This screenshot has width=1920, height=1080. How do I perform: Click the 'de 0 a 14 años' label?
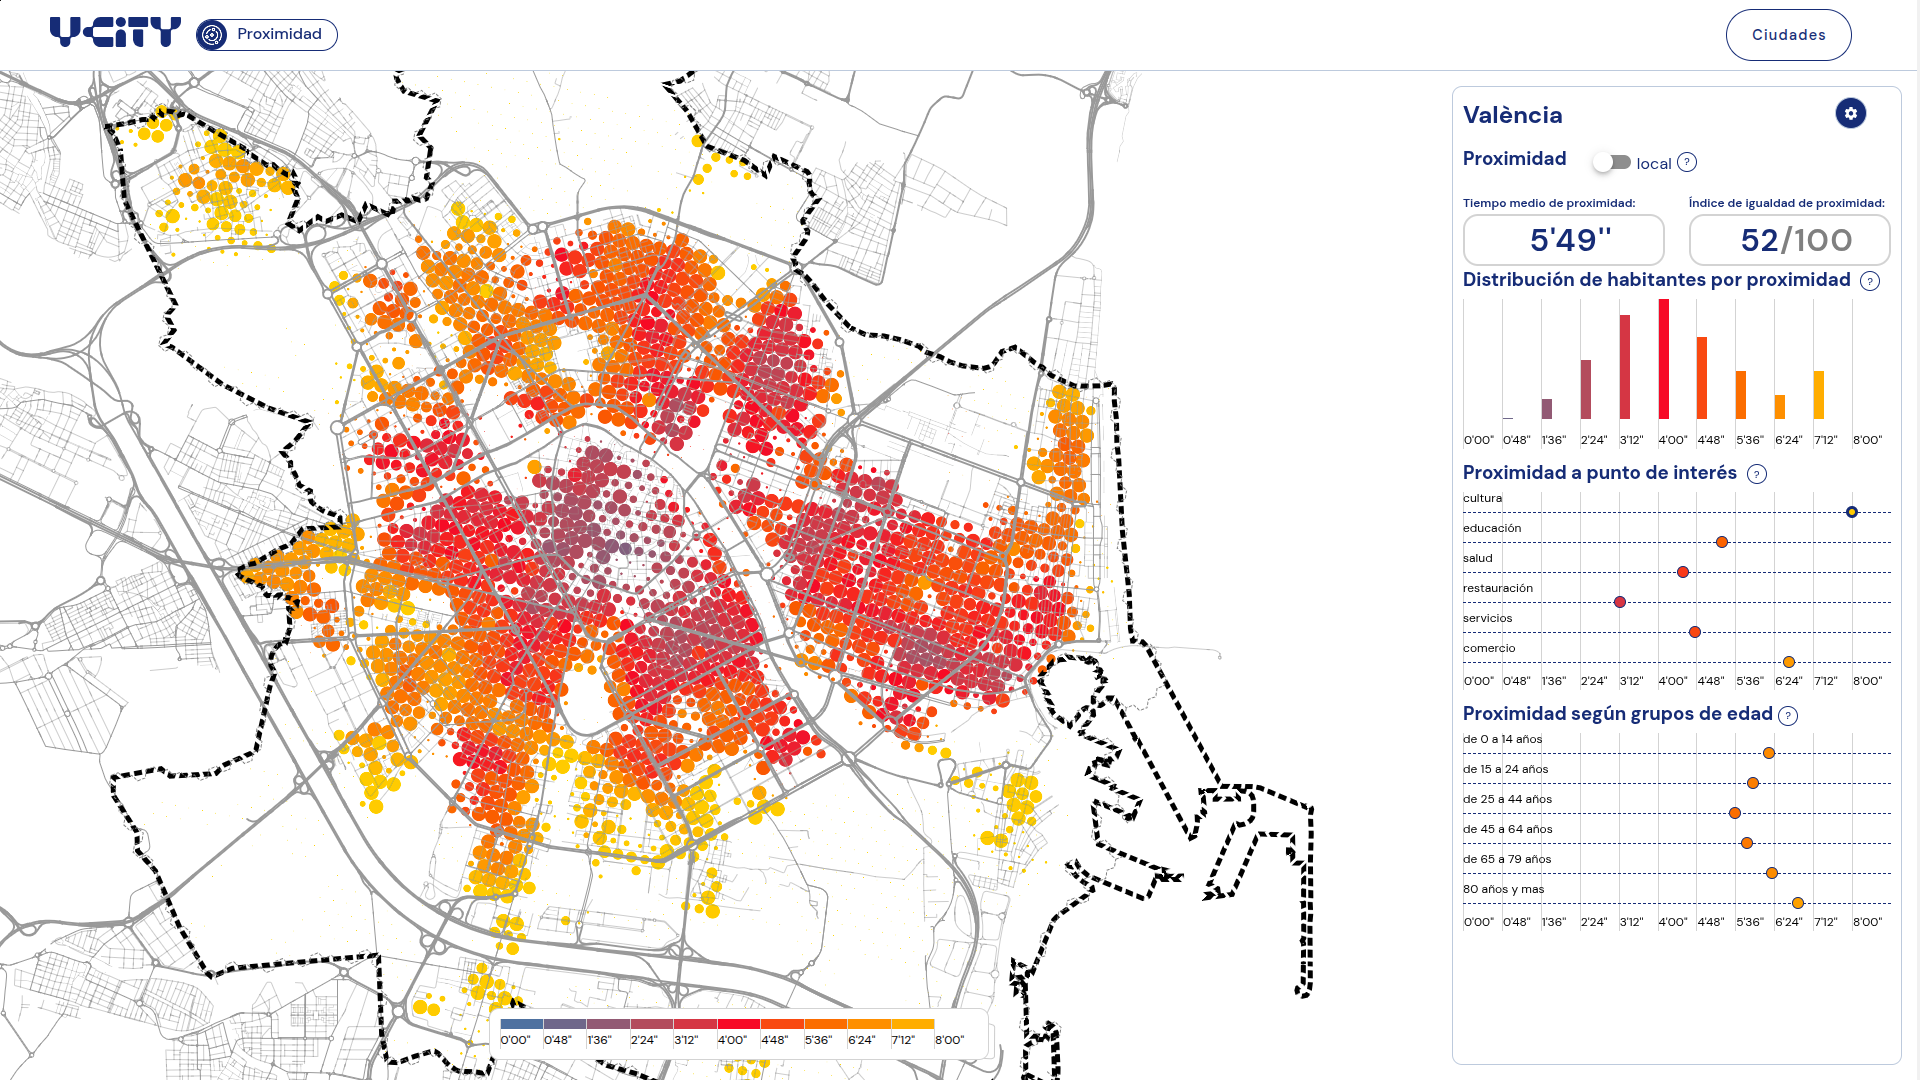point(1503,739)
